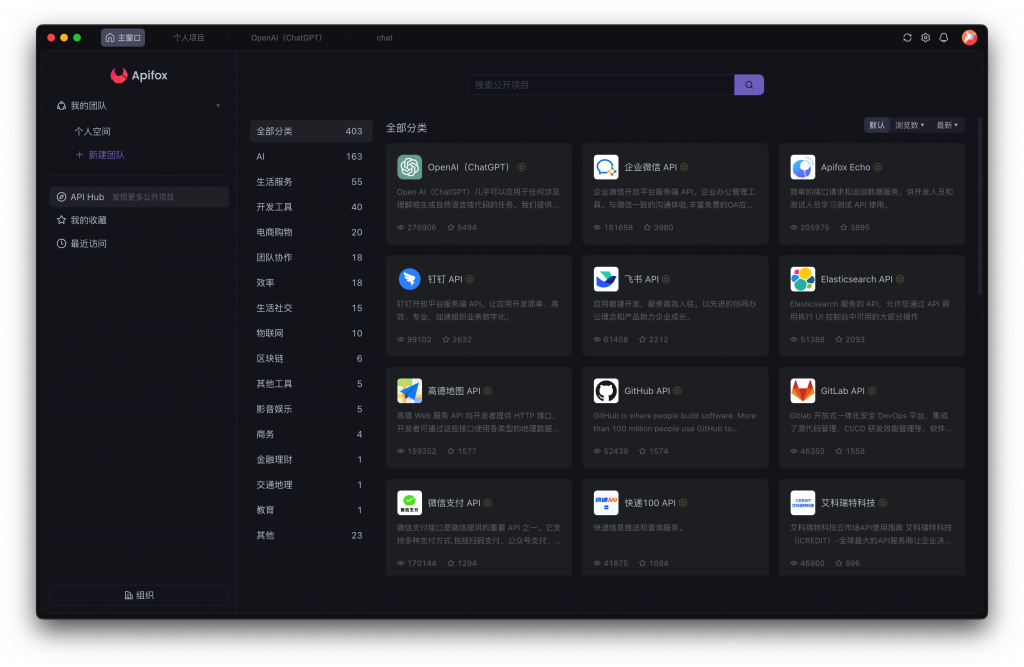1024x667 pixels.
Task: Select the 效率 category
Action: pyautogui.click(x=311, y=283)
